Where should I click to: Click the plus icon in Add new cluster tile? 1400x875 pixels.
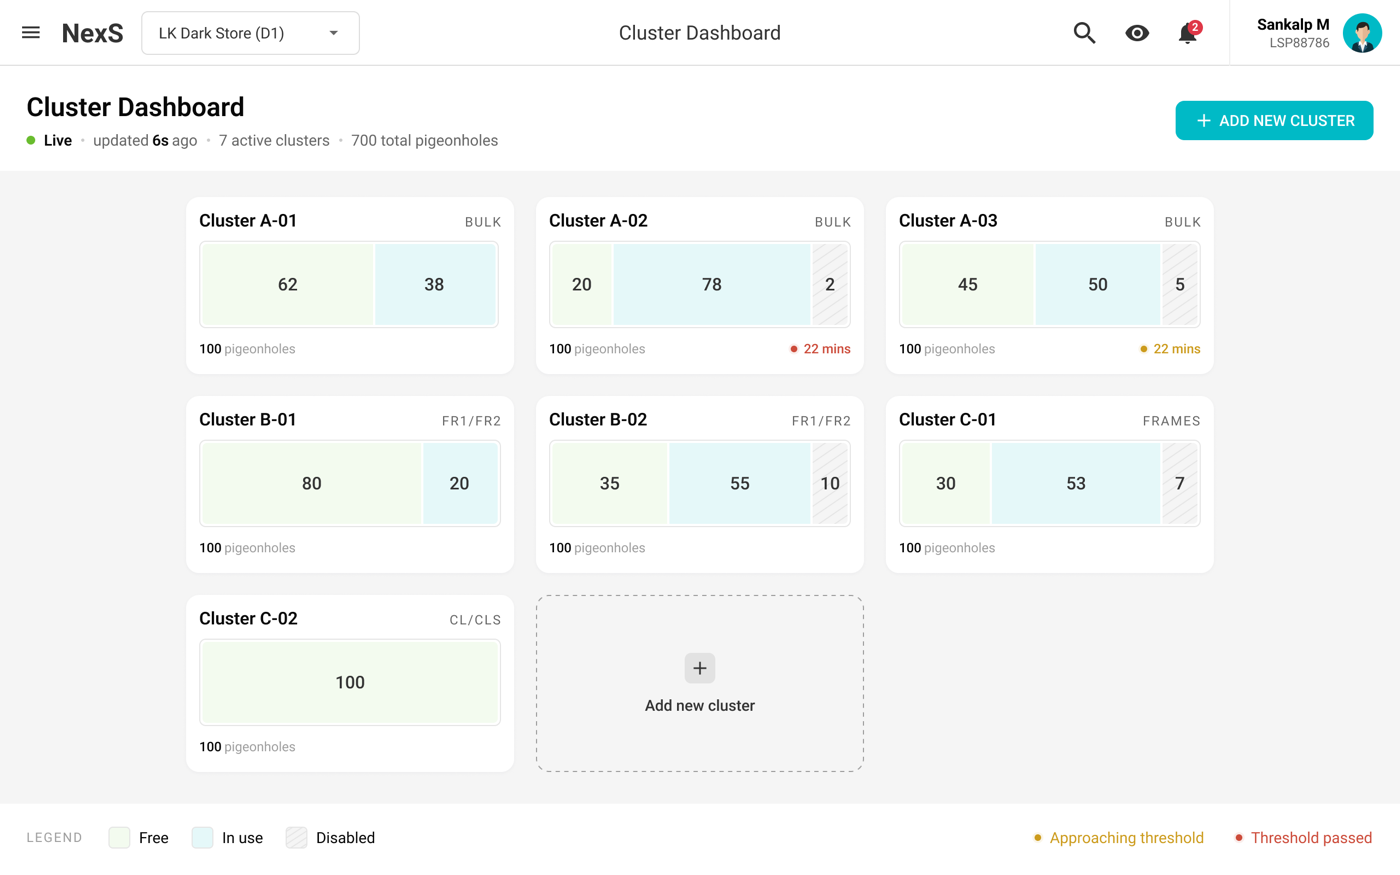pos(700,668)
